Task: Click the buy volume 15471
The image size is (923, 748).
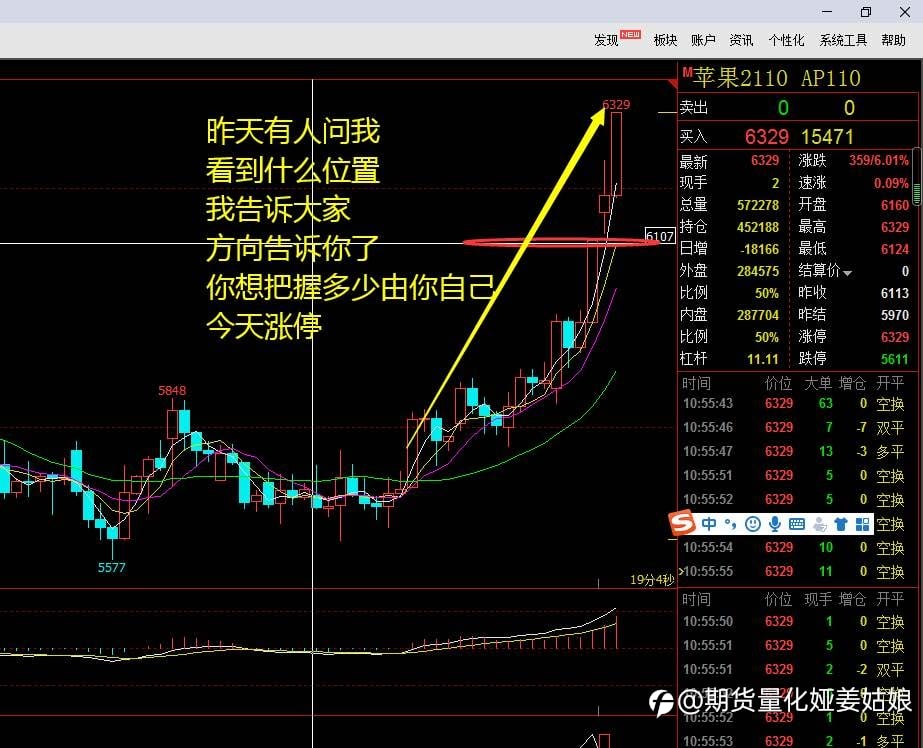Action: coord(827,137)
